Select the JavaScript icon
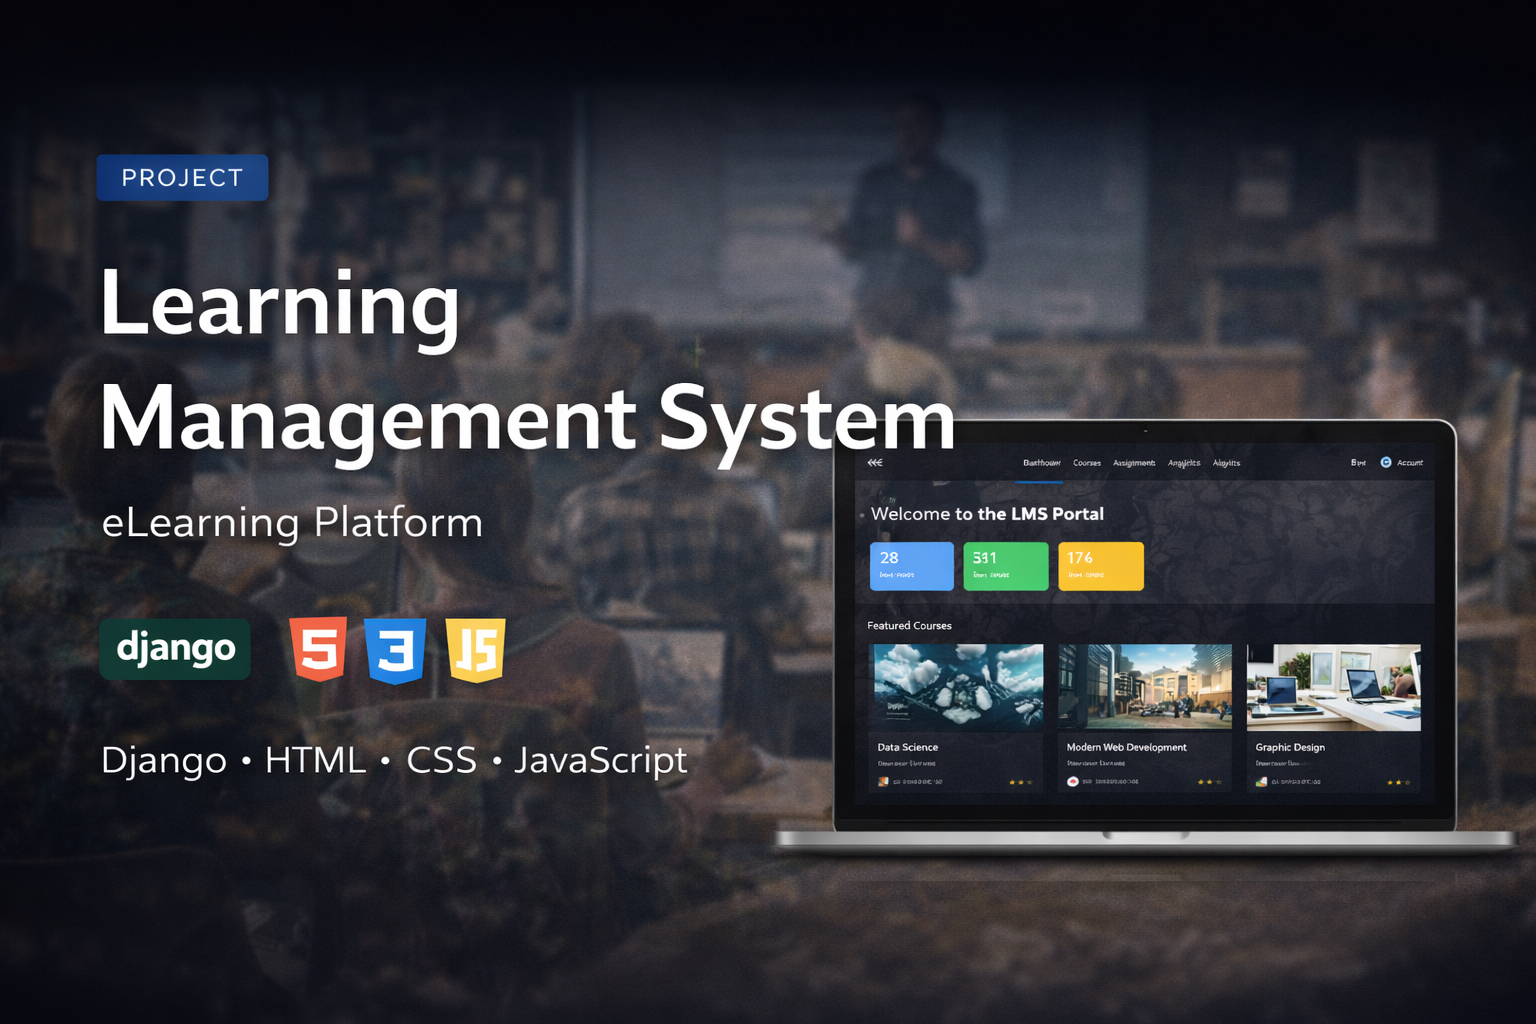Image resolution: width=1536 pixels, height=1024 pixels. pos(477,650)
